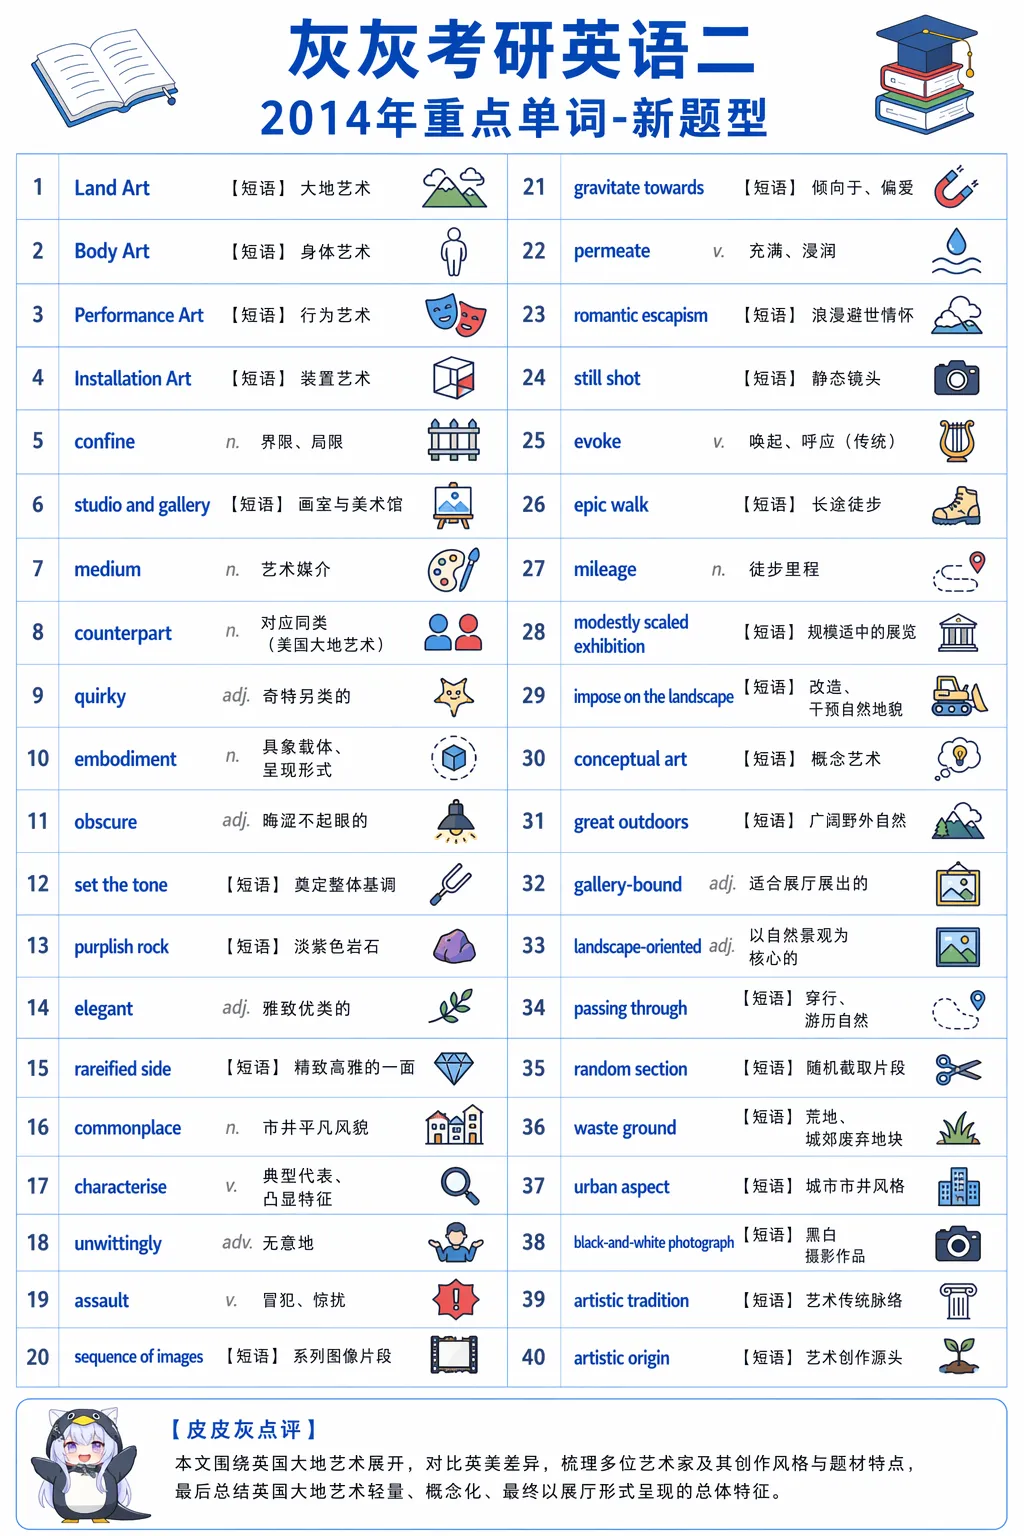Image resolution: width=1024 pixels, height=1536 pixels.
Task: Click subtitle 2014年重点单词-新题型
Action: (x=514, y=118)
